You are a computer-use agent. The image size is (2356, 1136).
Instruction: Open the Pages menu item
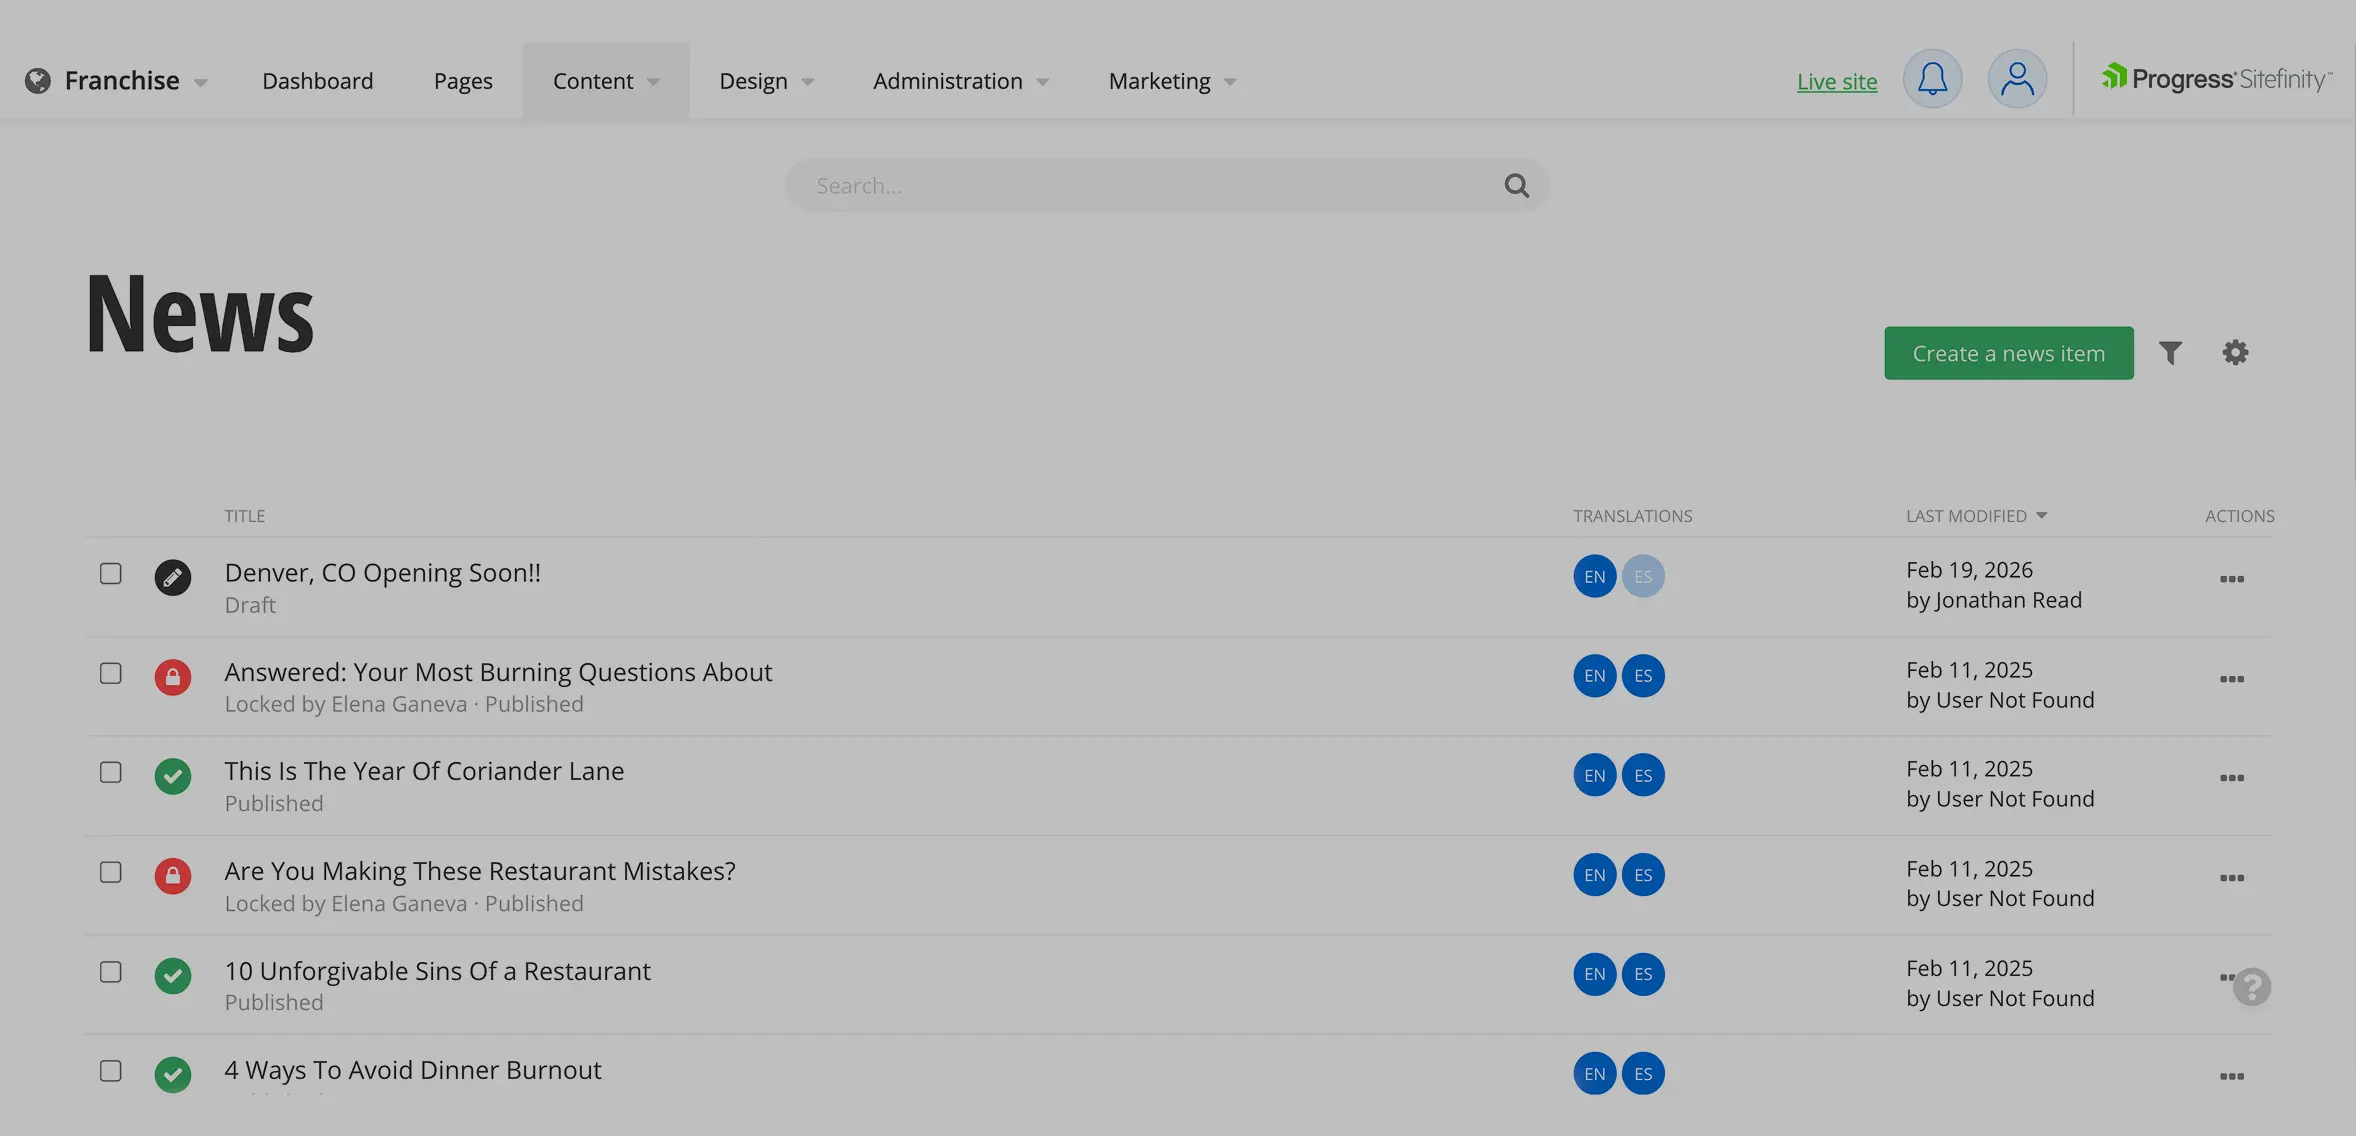pyautogui.click(x=463, y=81)
